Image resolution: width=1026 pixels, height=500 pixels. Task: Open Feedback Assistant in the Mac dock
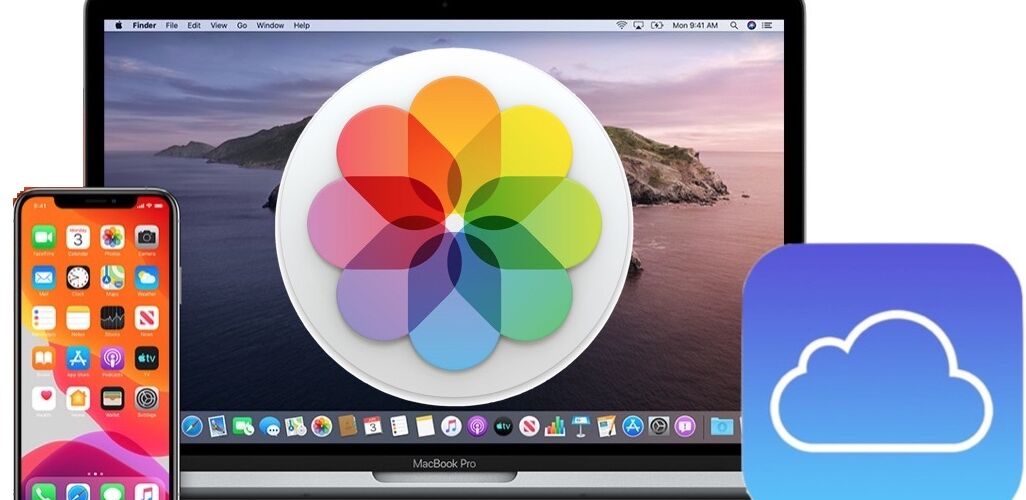684,426
